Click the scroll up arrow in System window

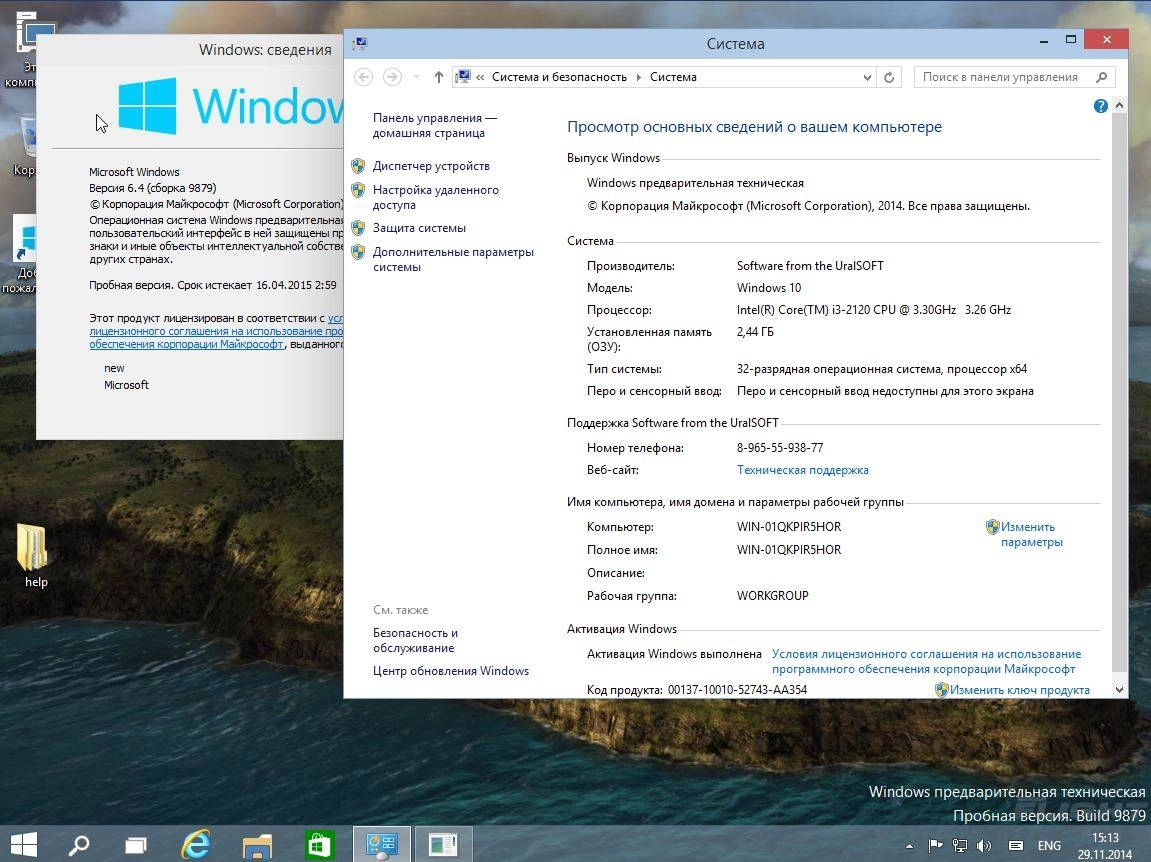pos(1119,106)
